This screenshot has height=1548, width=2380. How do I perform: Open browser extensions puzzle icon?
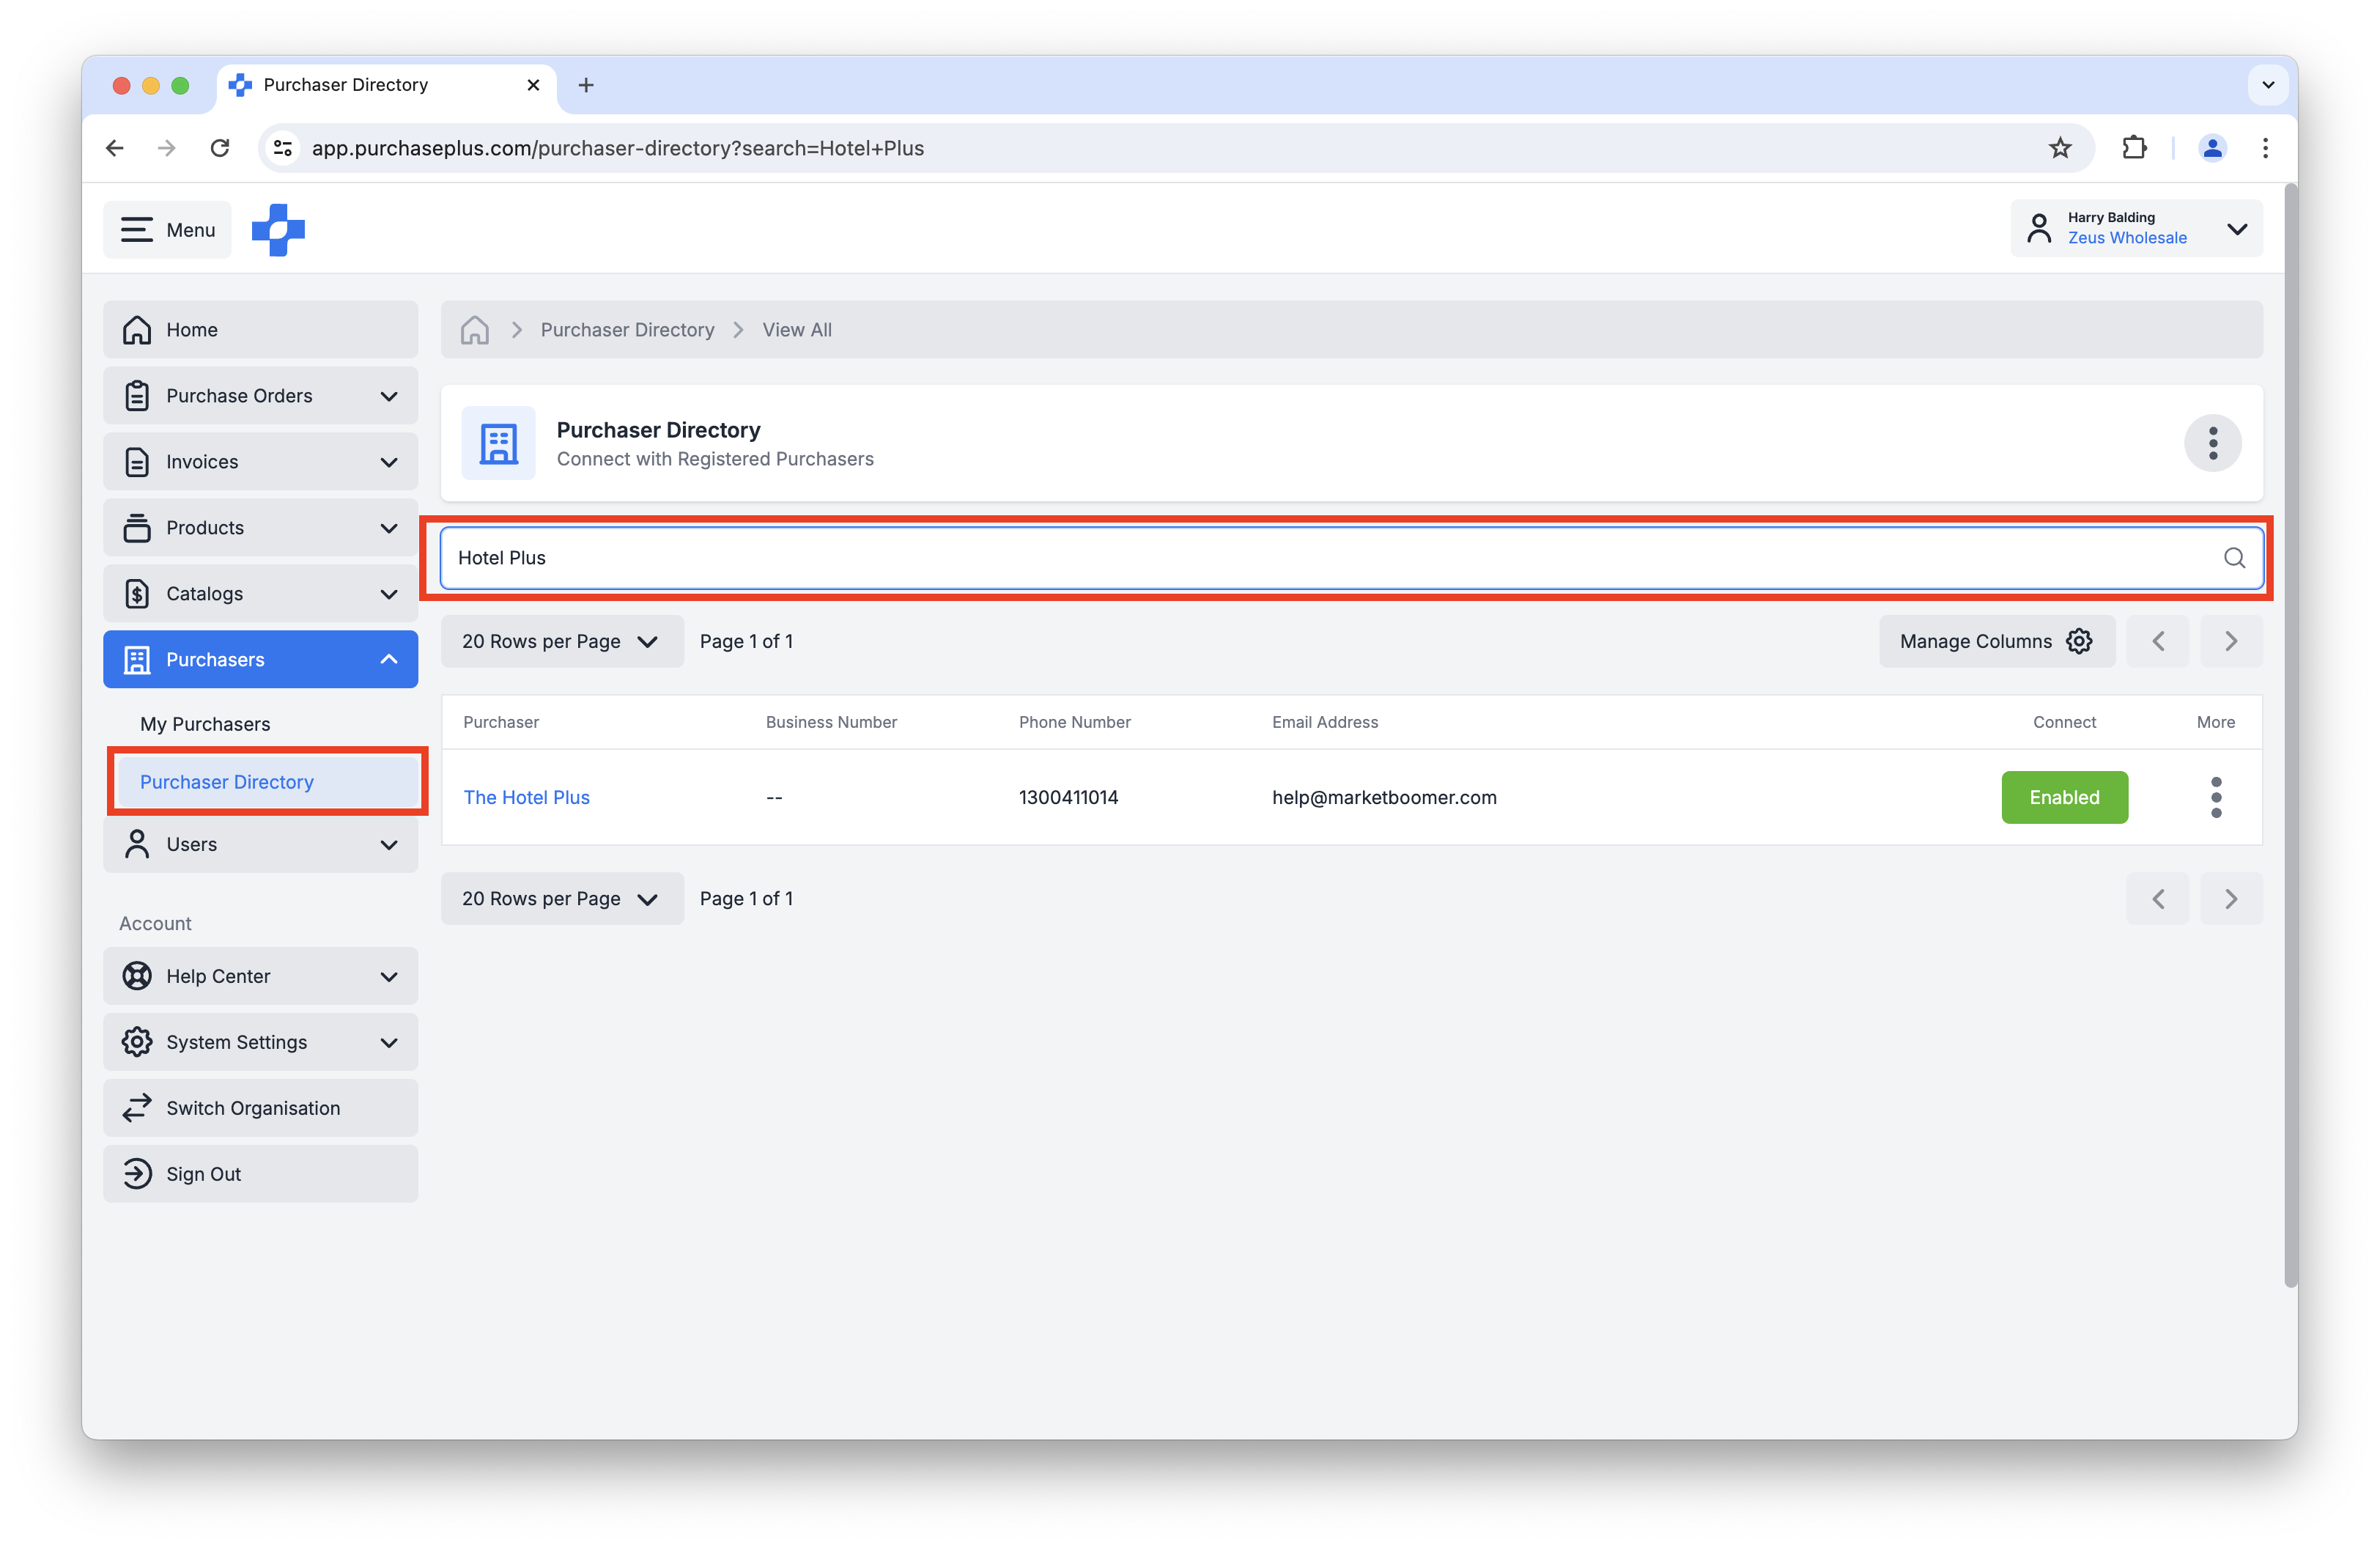coord(2133,148)
